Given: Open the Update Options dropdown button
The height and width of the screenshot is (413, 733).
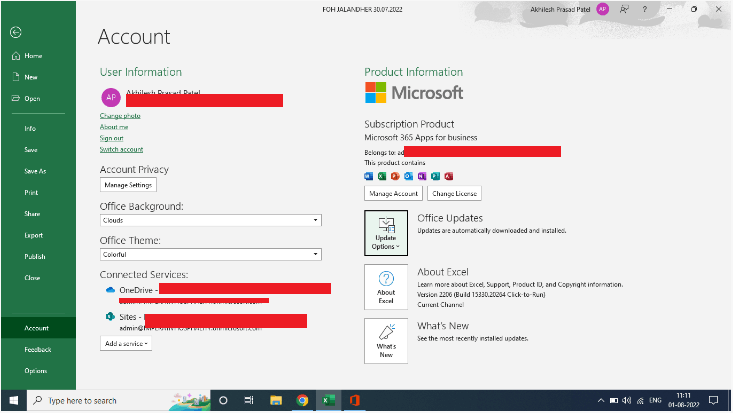Looking at the screenshot, I should coord(386,233).
